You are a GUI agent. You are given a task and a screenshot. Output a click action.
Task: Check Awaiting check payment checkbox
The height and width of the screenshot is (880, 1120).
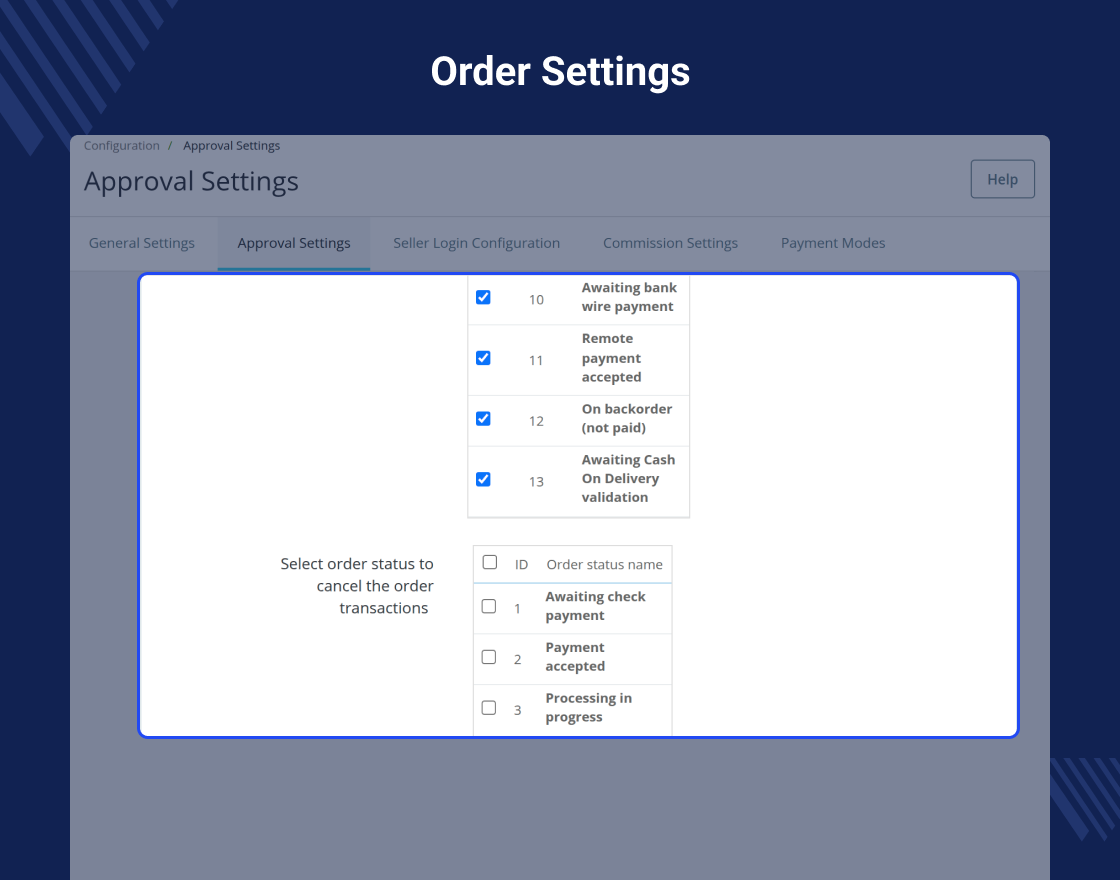[489, 606]
